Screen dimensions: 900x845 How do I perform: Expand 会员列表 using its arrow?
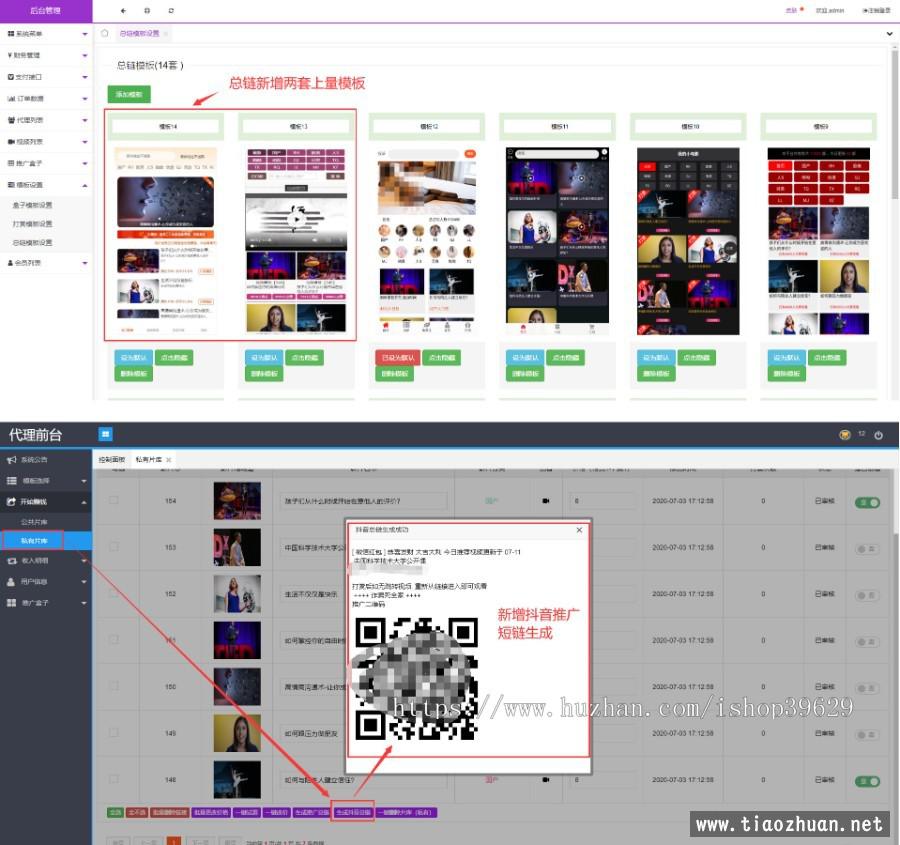click(x=85, y=263)
